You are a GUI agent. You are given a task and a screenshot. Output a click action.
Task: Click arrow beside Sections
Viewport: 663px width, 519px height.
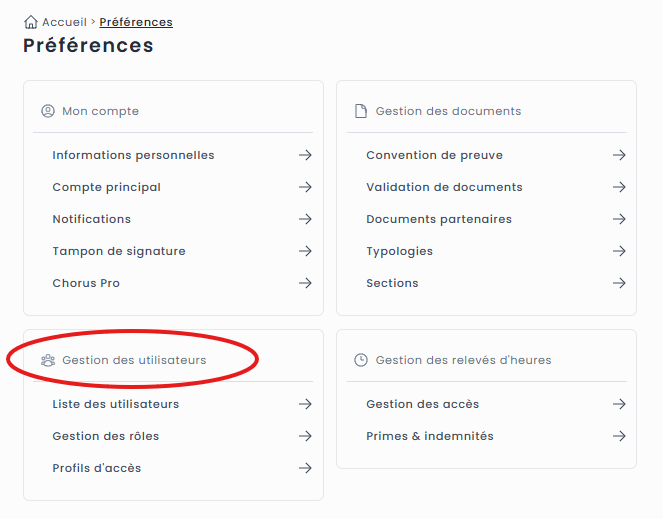pyautogui.click(x=619, y=283)
